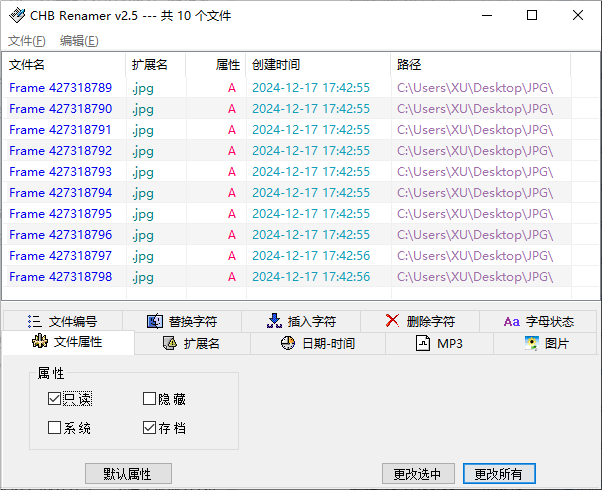
Task: Select file Frame 427318793
Action: [61, 172]
